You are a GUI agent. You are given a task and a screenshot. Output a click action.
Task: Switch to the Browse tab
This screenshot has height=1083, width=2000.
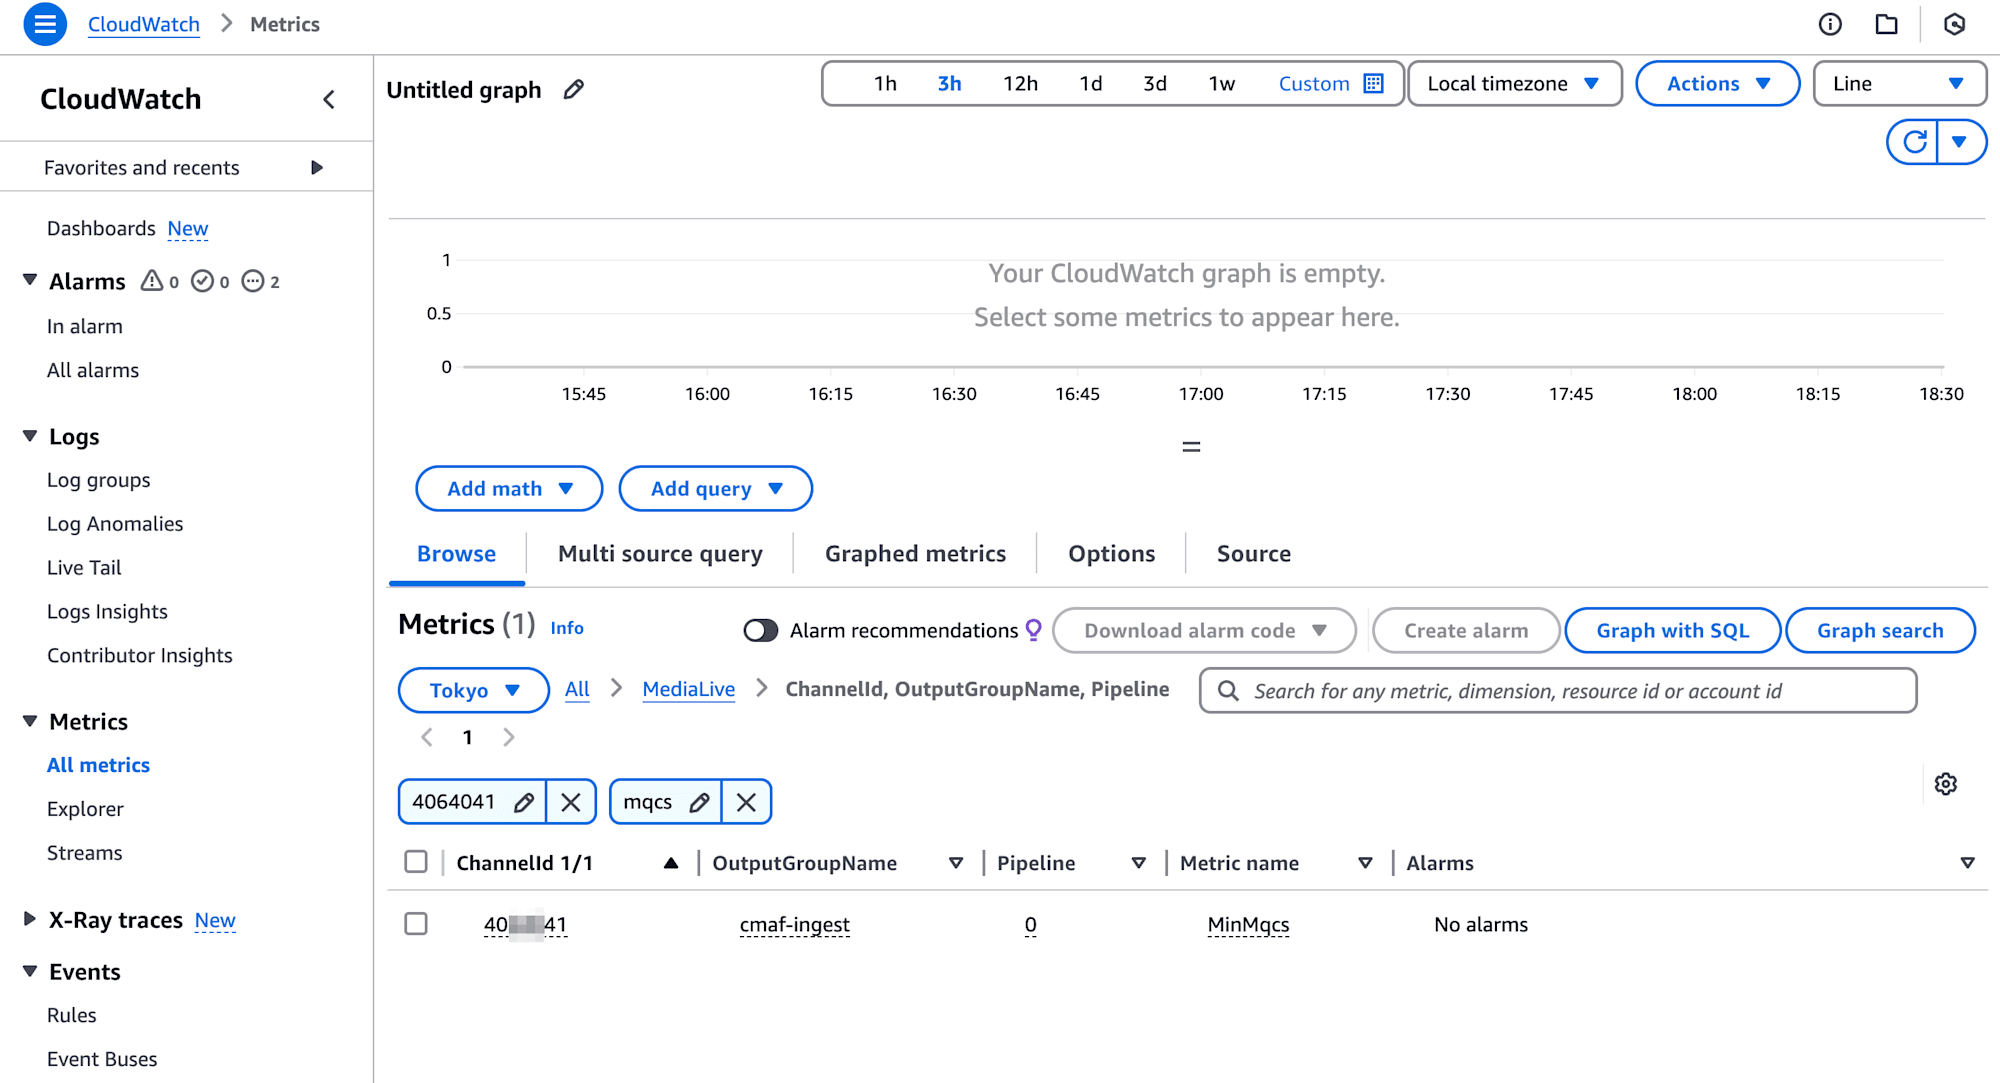click(456, 554)
